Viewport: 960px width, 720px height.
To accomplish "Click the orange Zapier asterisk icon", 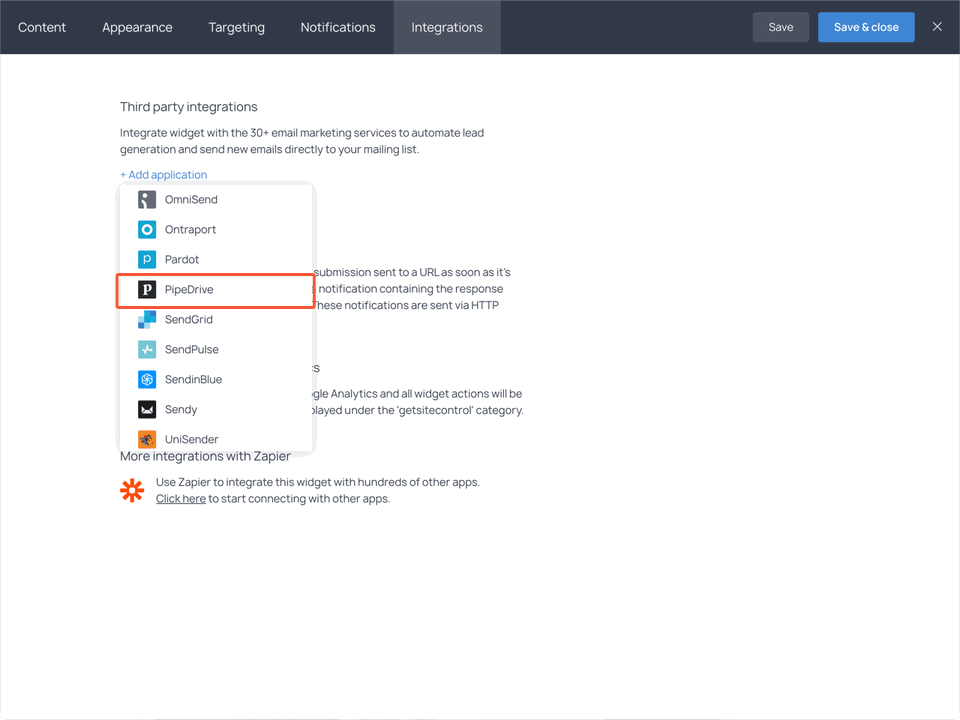I will coord(132,490).
